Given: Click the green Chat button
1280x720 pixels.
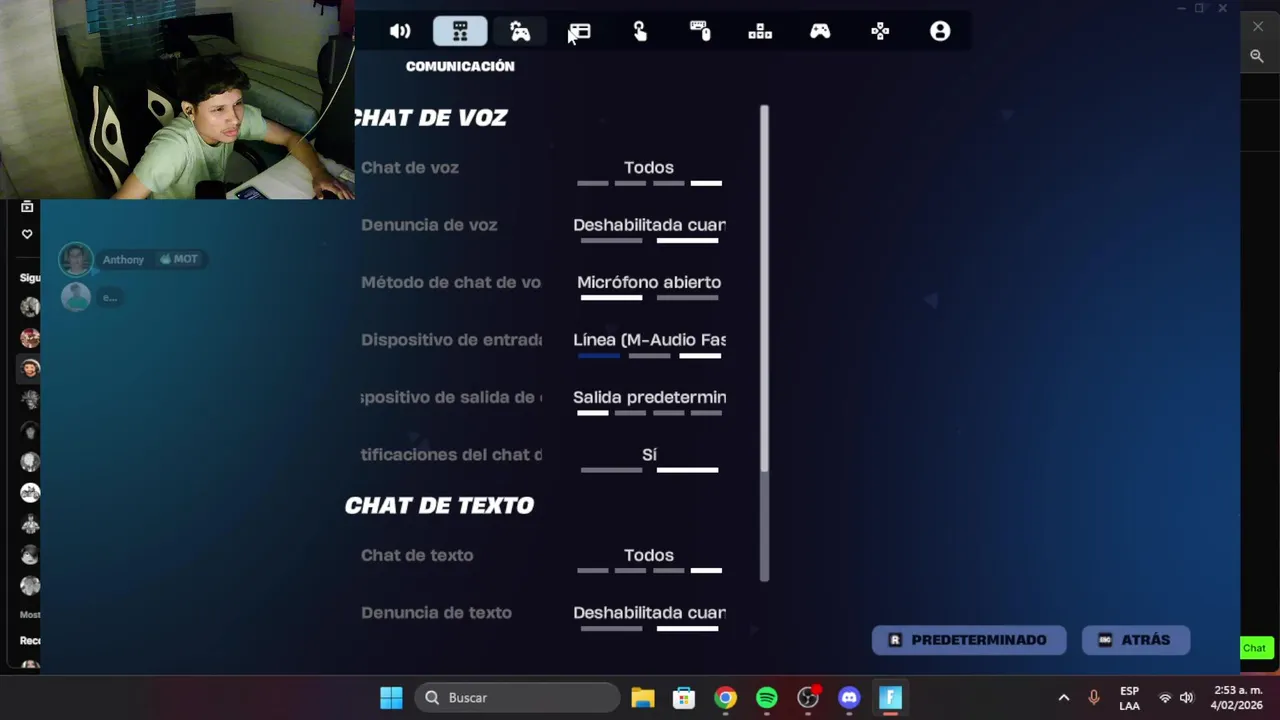Looking at the screenshot, I should point(1256,648).
